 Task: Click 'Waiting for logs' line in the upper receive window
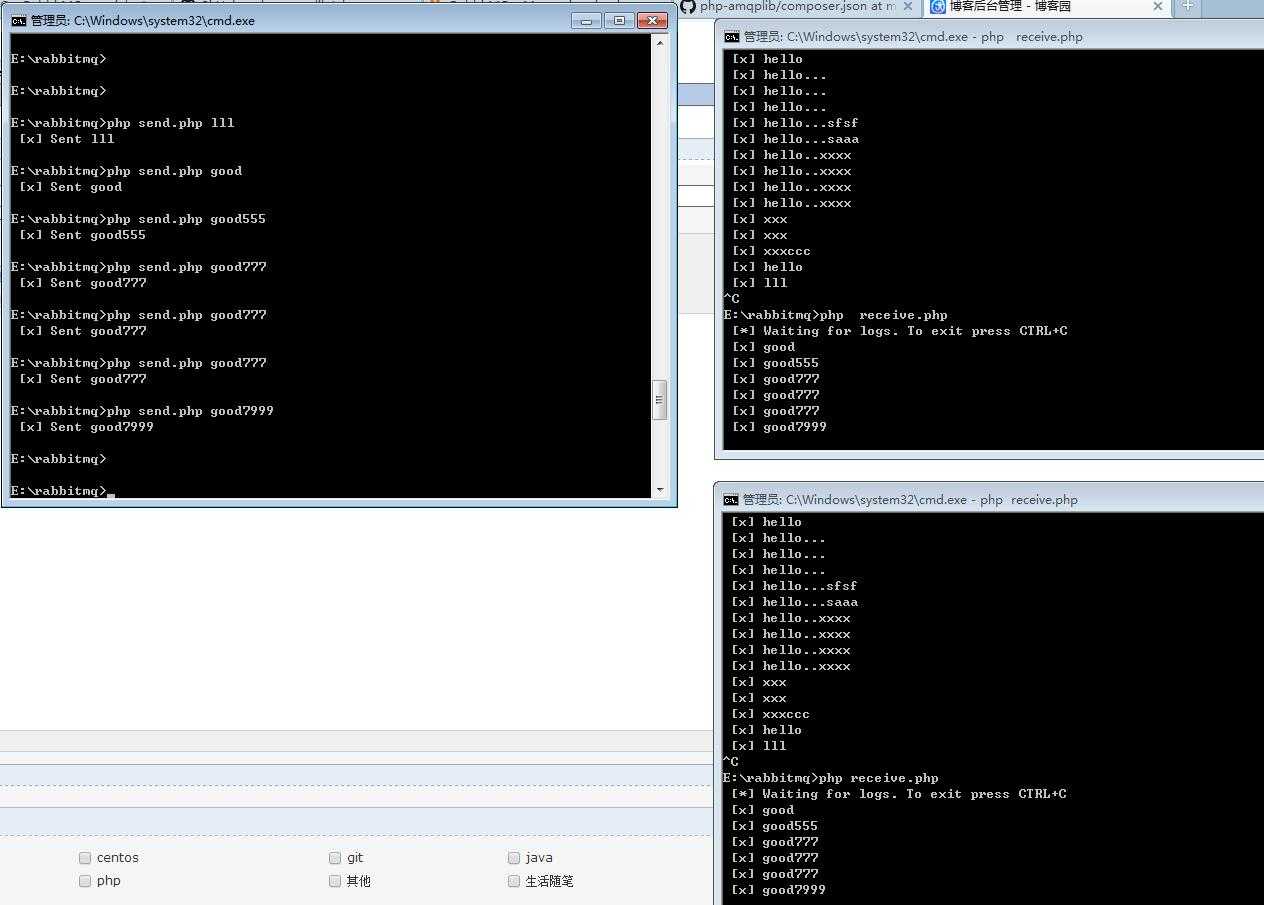tap(900, 331)
